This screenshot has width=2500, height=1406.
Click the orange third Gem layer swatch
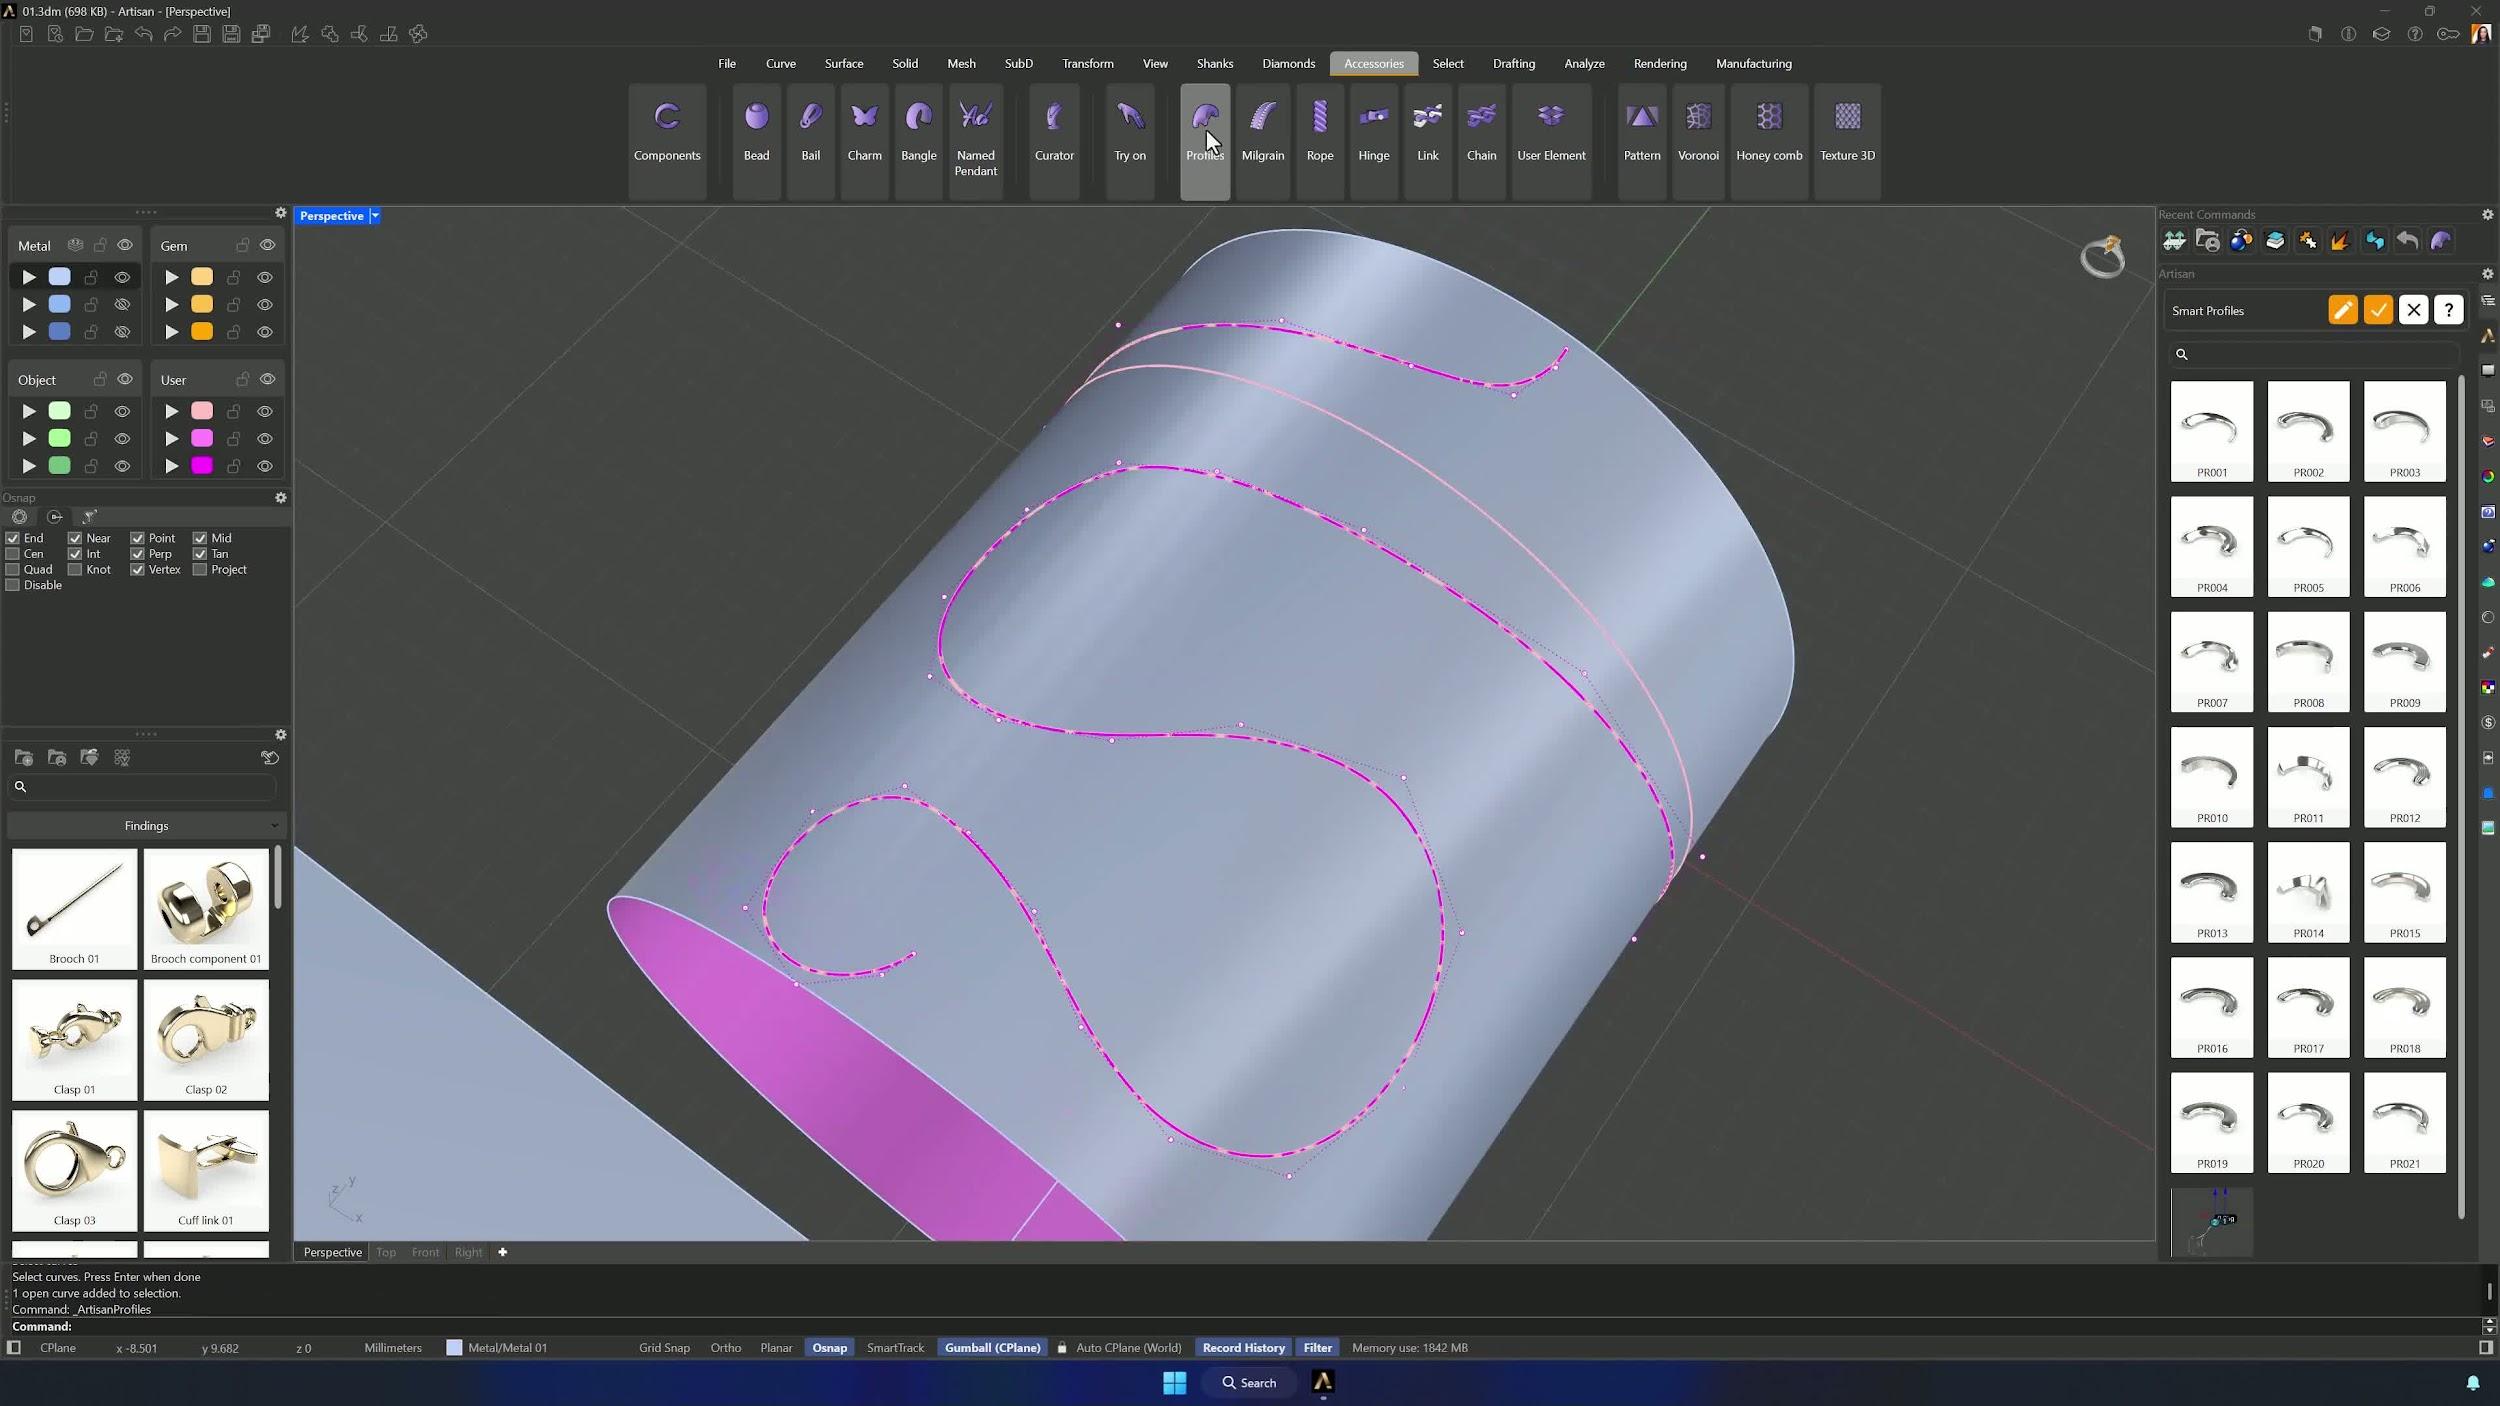coord(202,332)
